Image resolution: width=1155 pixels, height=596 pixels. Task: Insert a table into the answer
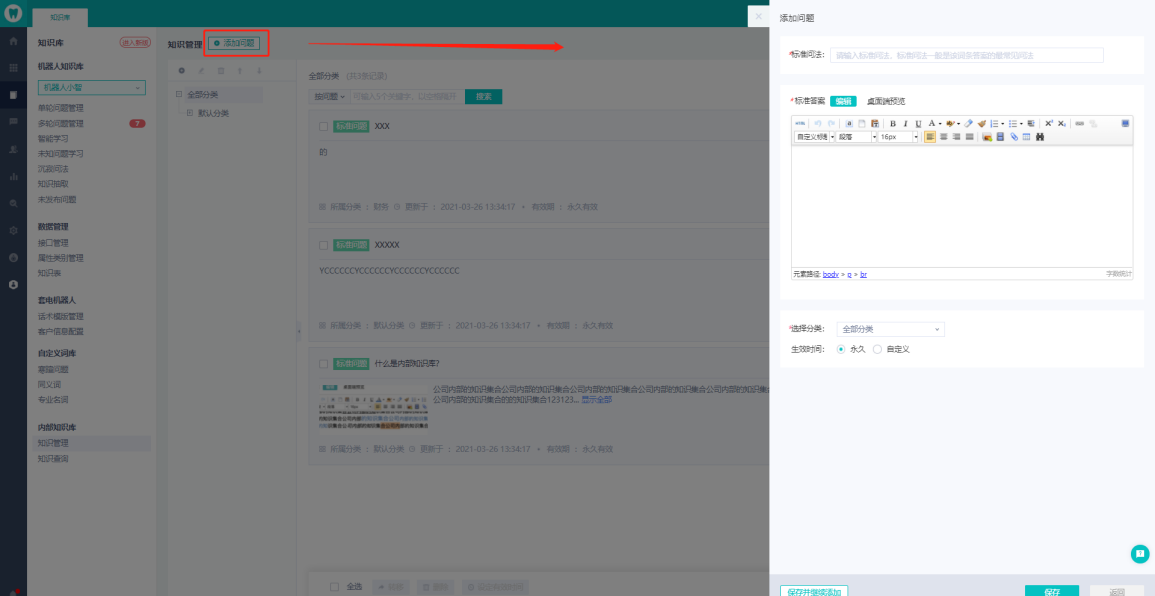pos(1026,137)
